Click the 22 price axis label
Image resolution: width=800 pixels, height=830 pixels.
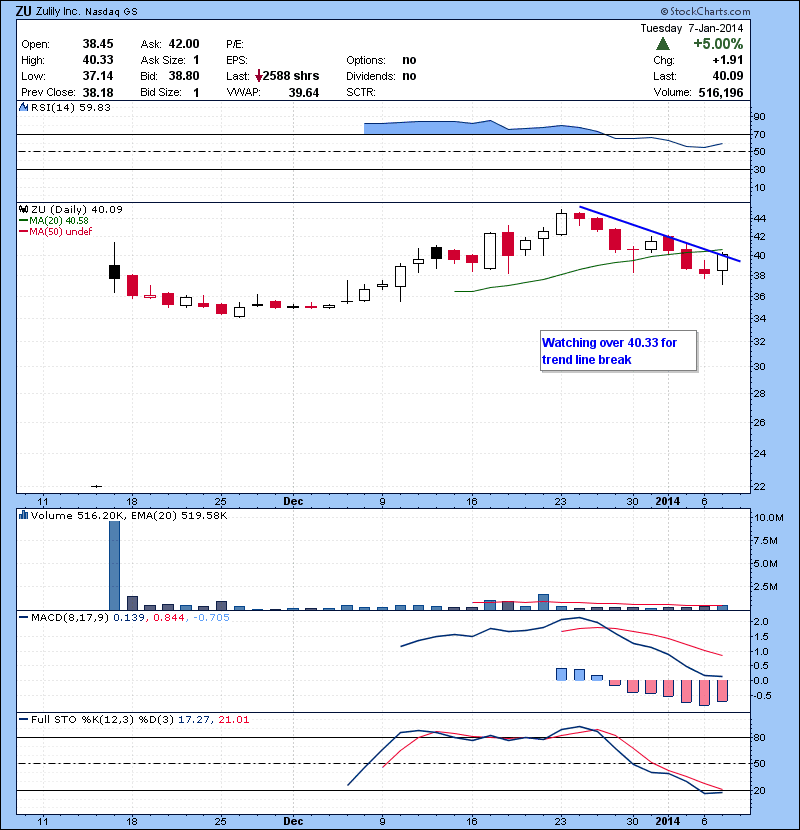[759, 486]
